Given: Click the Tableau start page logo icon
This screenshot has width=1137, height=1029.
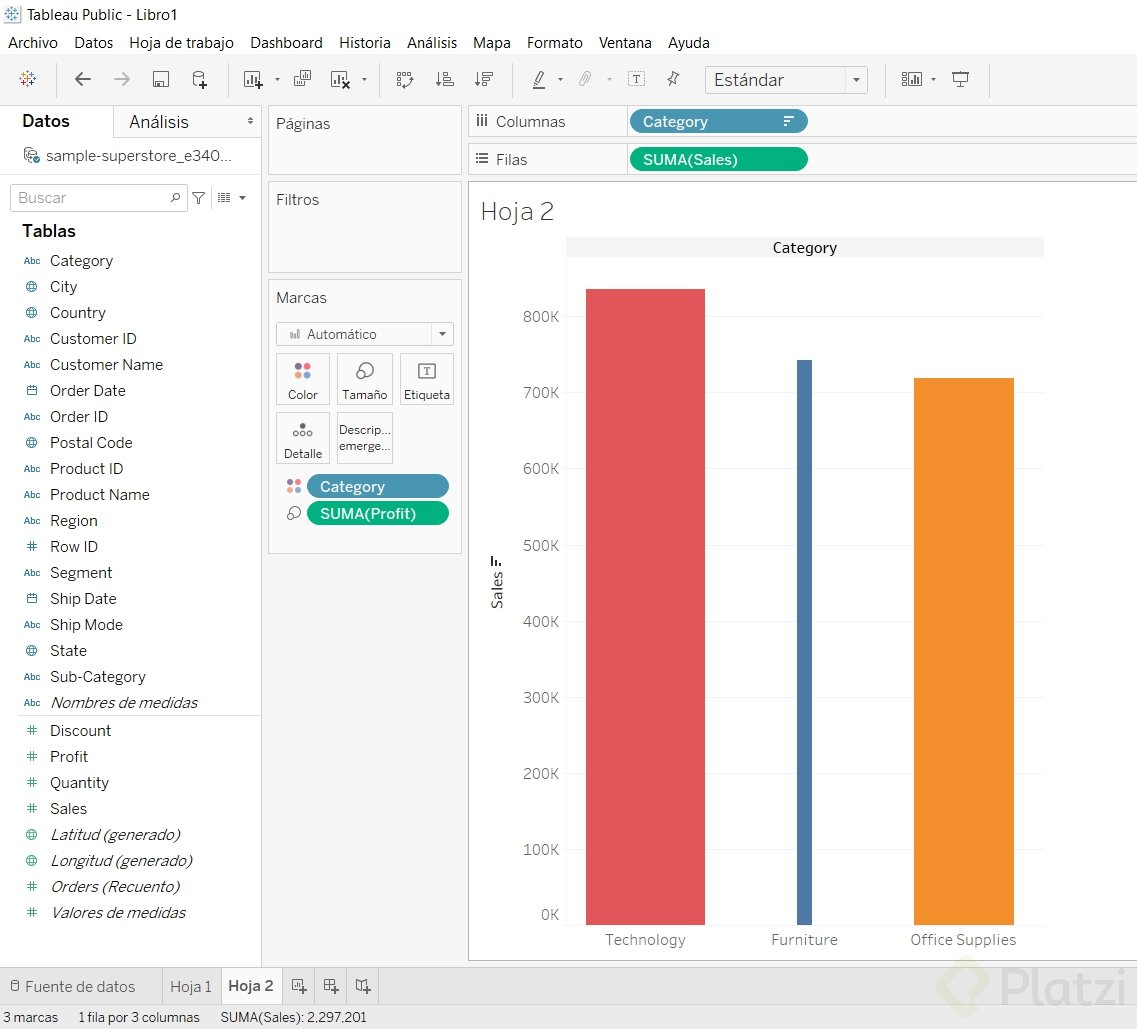Looking at the screenshot, I should (28, 79).
